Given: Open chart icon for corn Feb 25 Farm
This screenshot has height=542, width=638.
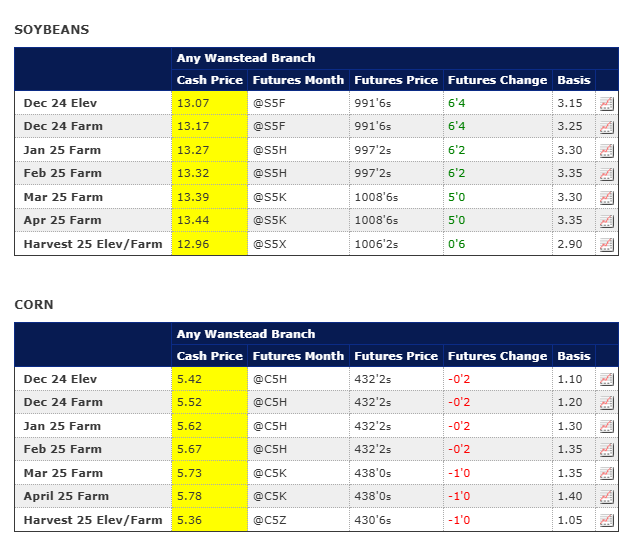Looking at the screenshot, I should point(606,450).
